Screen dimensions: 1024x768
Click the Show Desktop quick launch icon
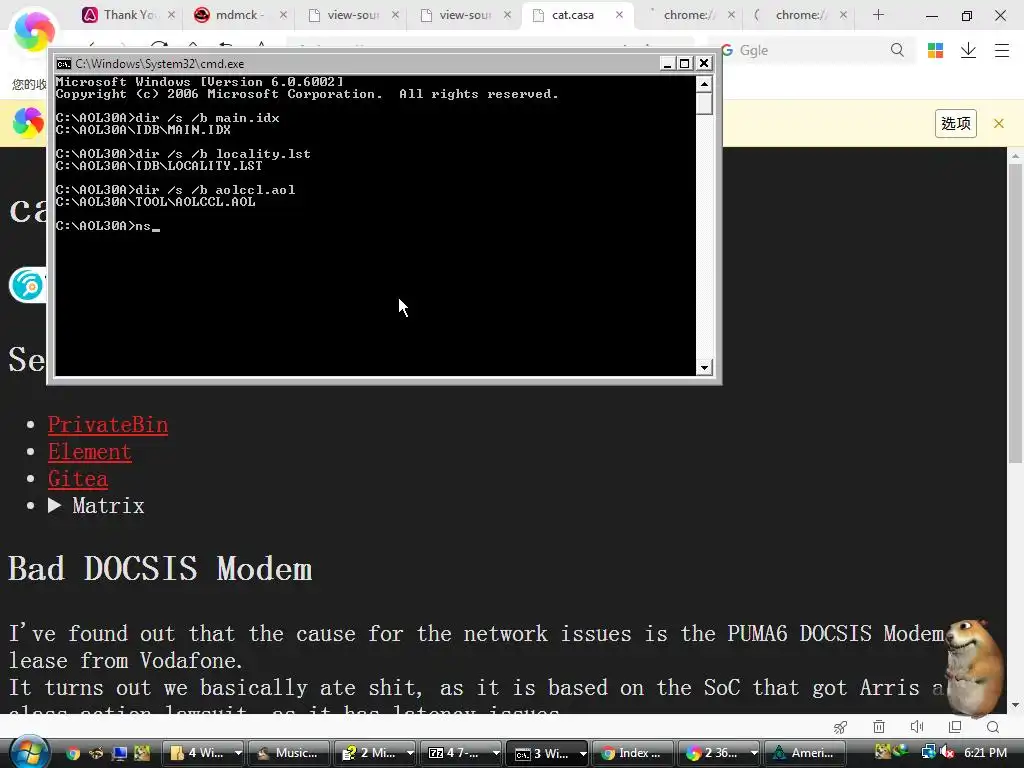120,754
